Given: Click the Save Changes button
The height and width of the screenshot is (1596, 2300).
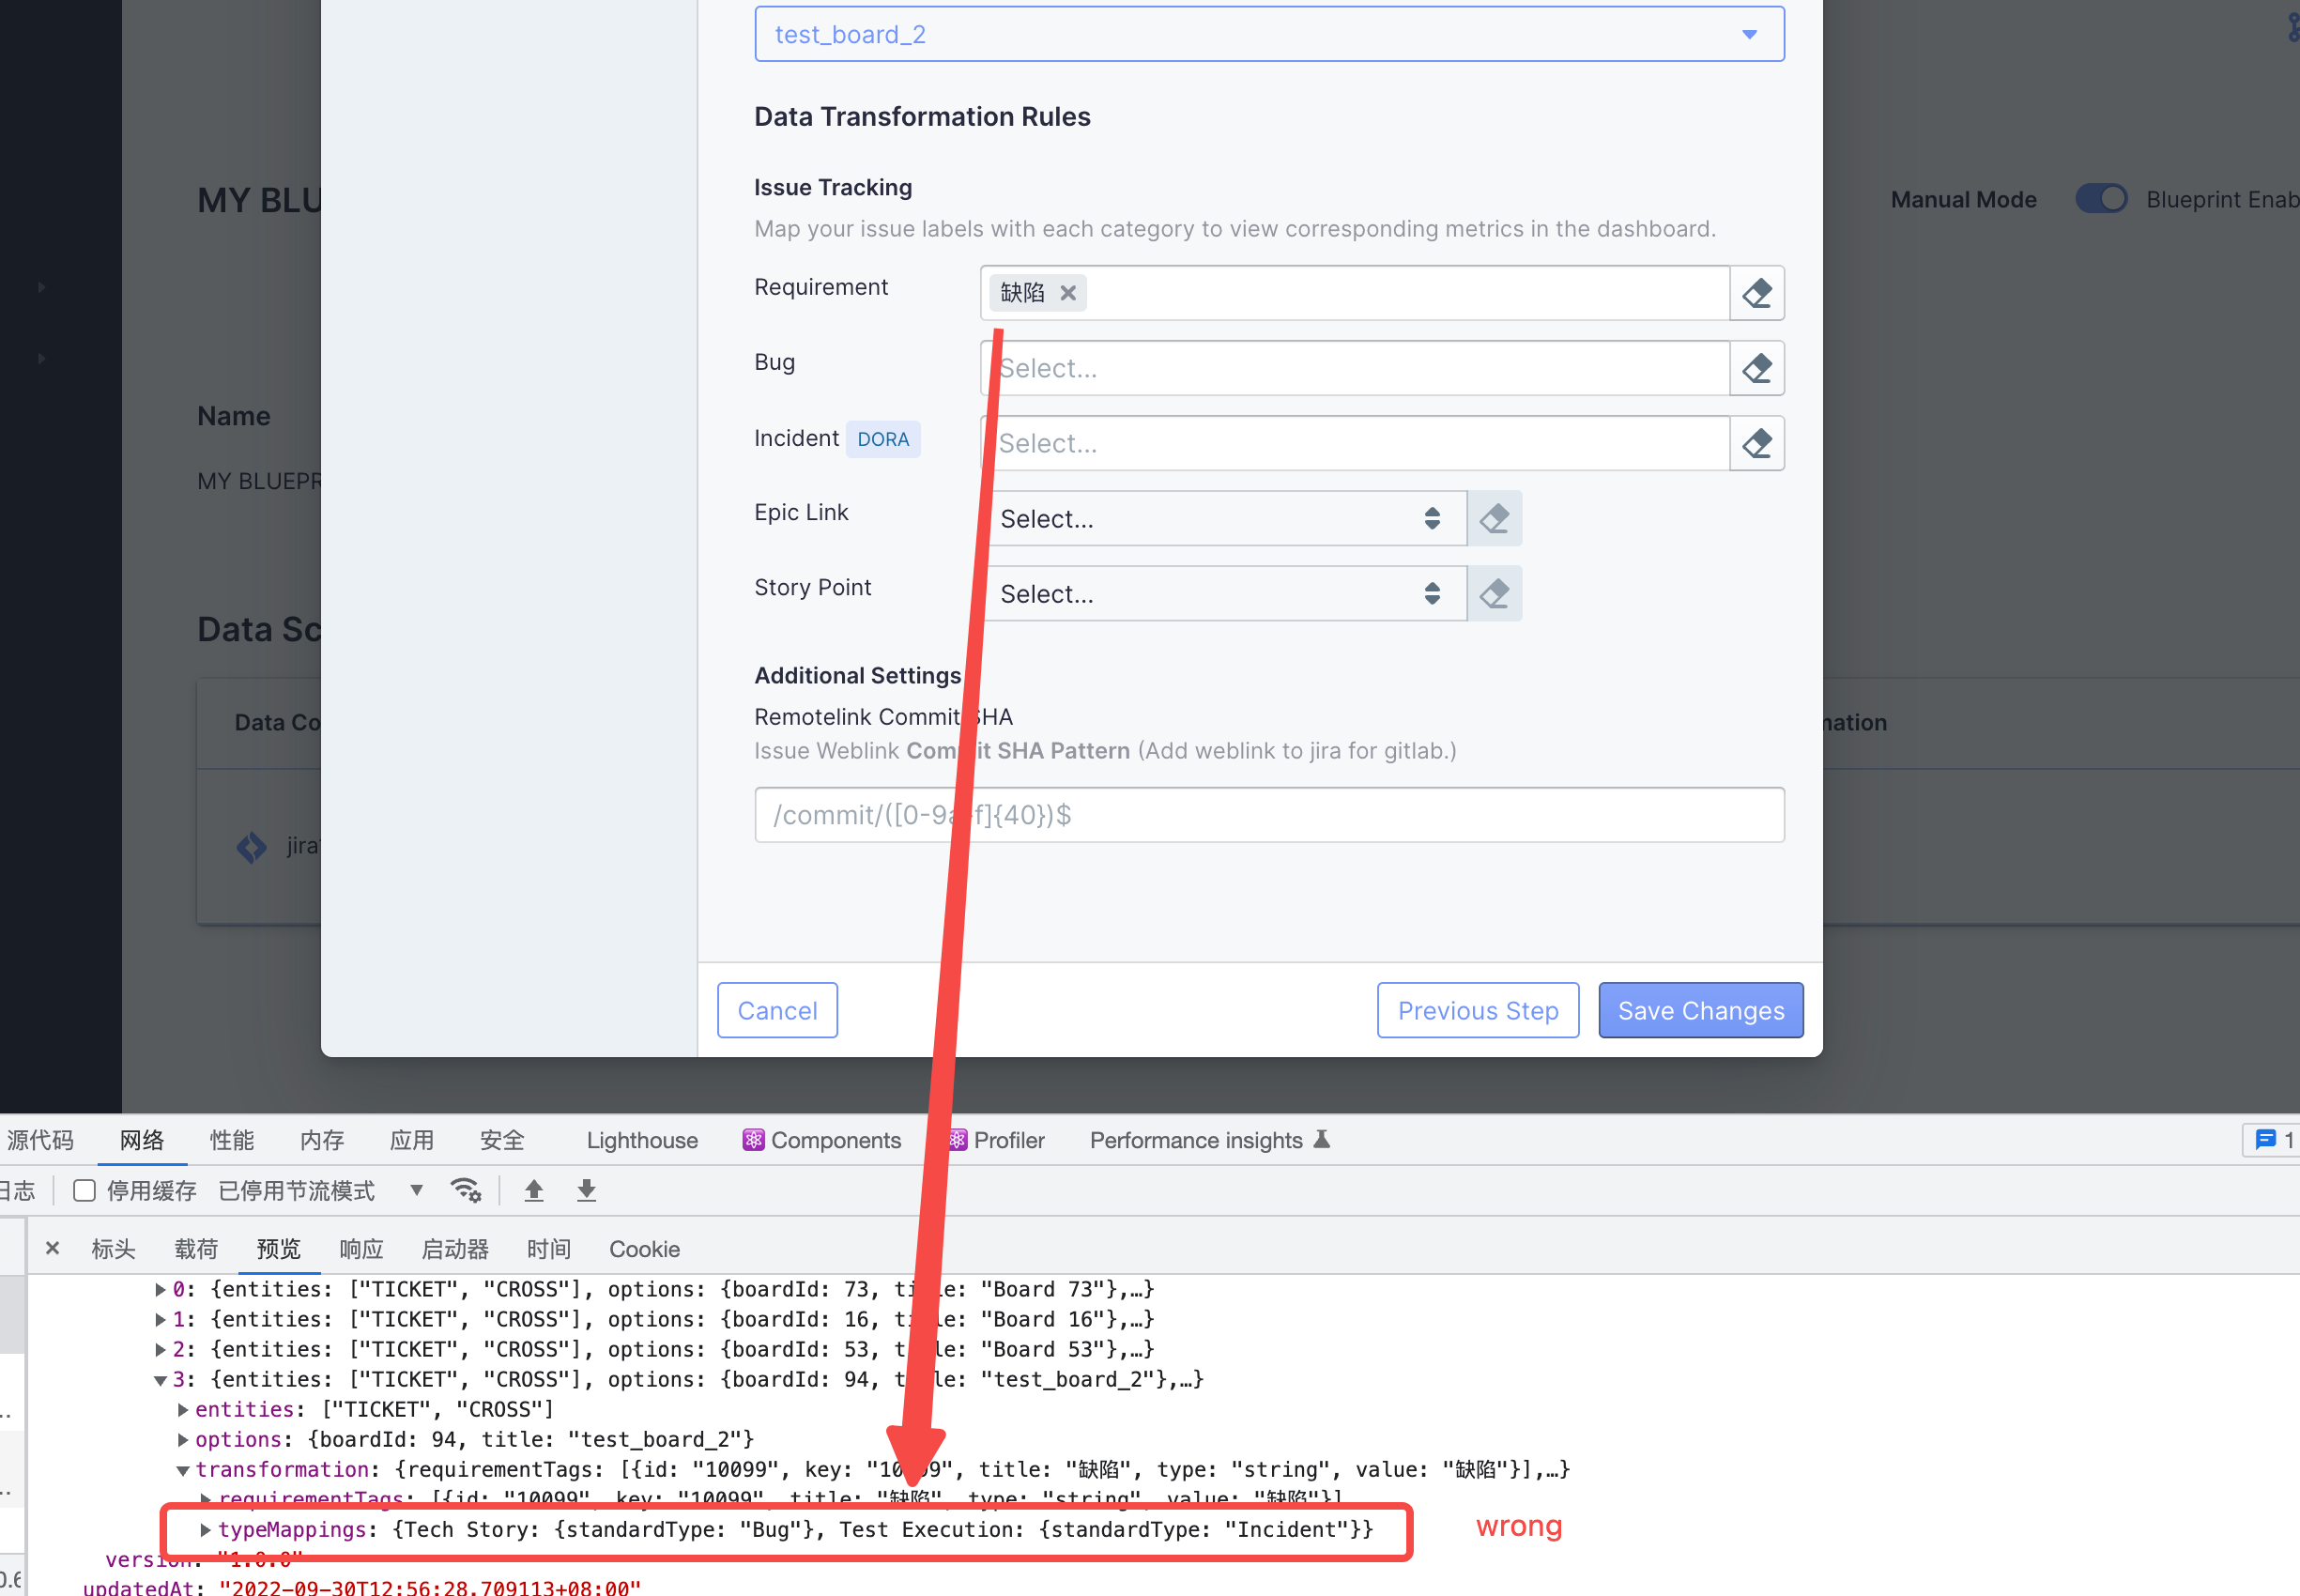Looking at the screenshot, I should pyautogui.click(x=1700, y=1010).
